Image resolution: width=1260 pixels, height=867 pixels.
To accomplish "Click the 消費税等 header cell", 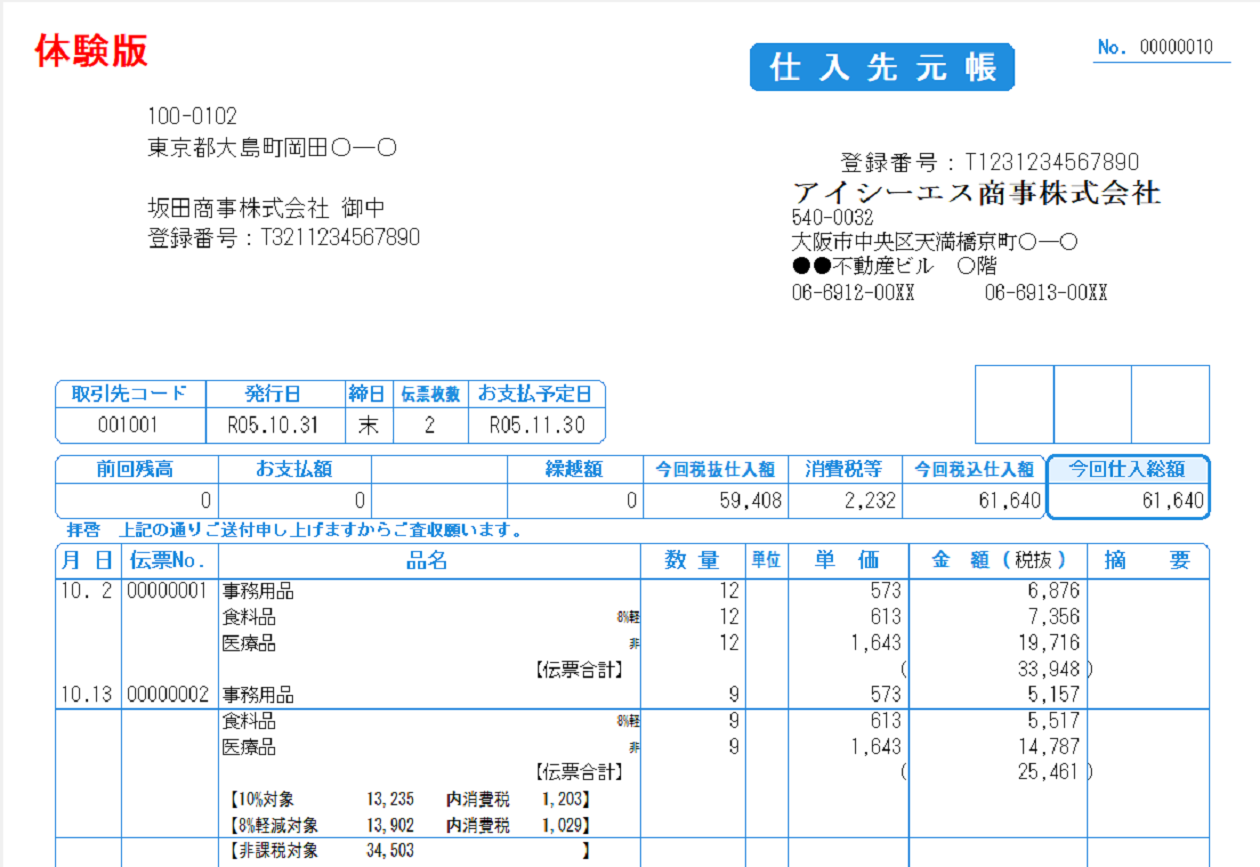I will tap(844, 470).
